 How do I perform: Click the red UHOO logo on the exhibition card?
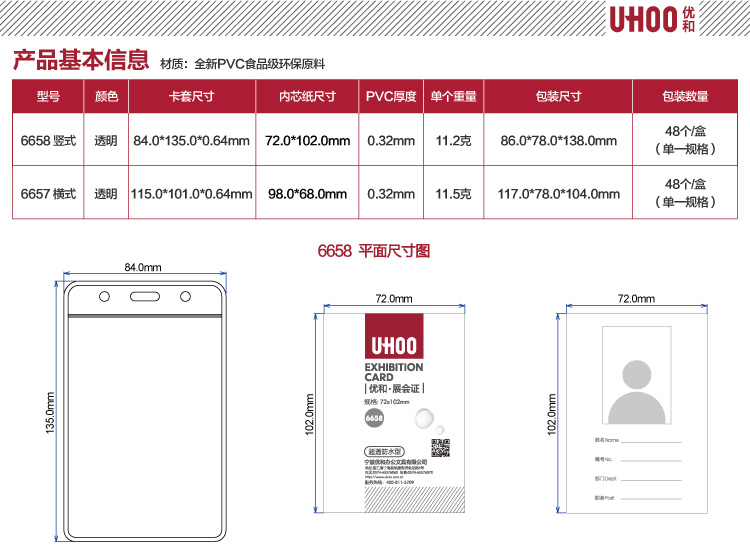tap(396, 341)
